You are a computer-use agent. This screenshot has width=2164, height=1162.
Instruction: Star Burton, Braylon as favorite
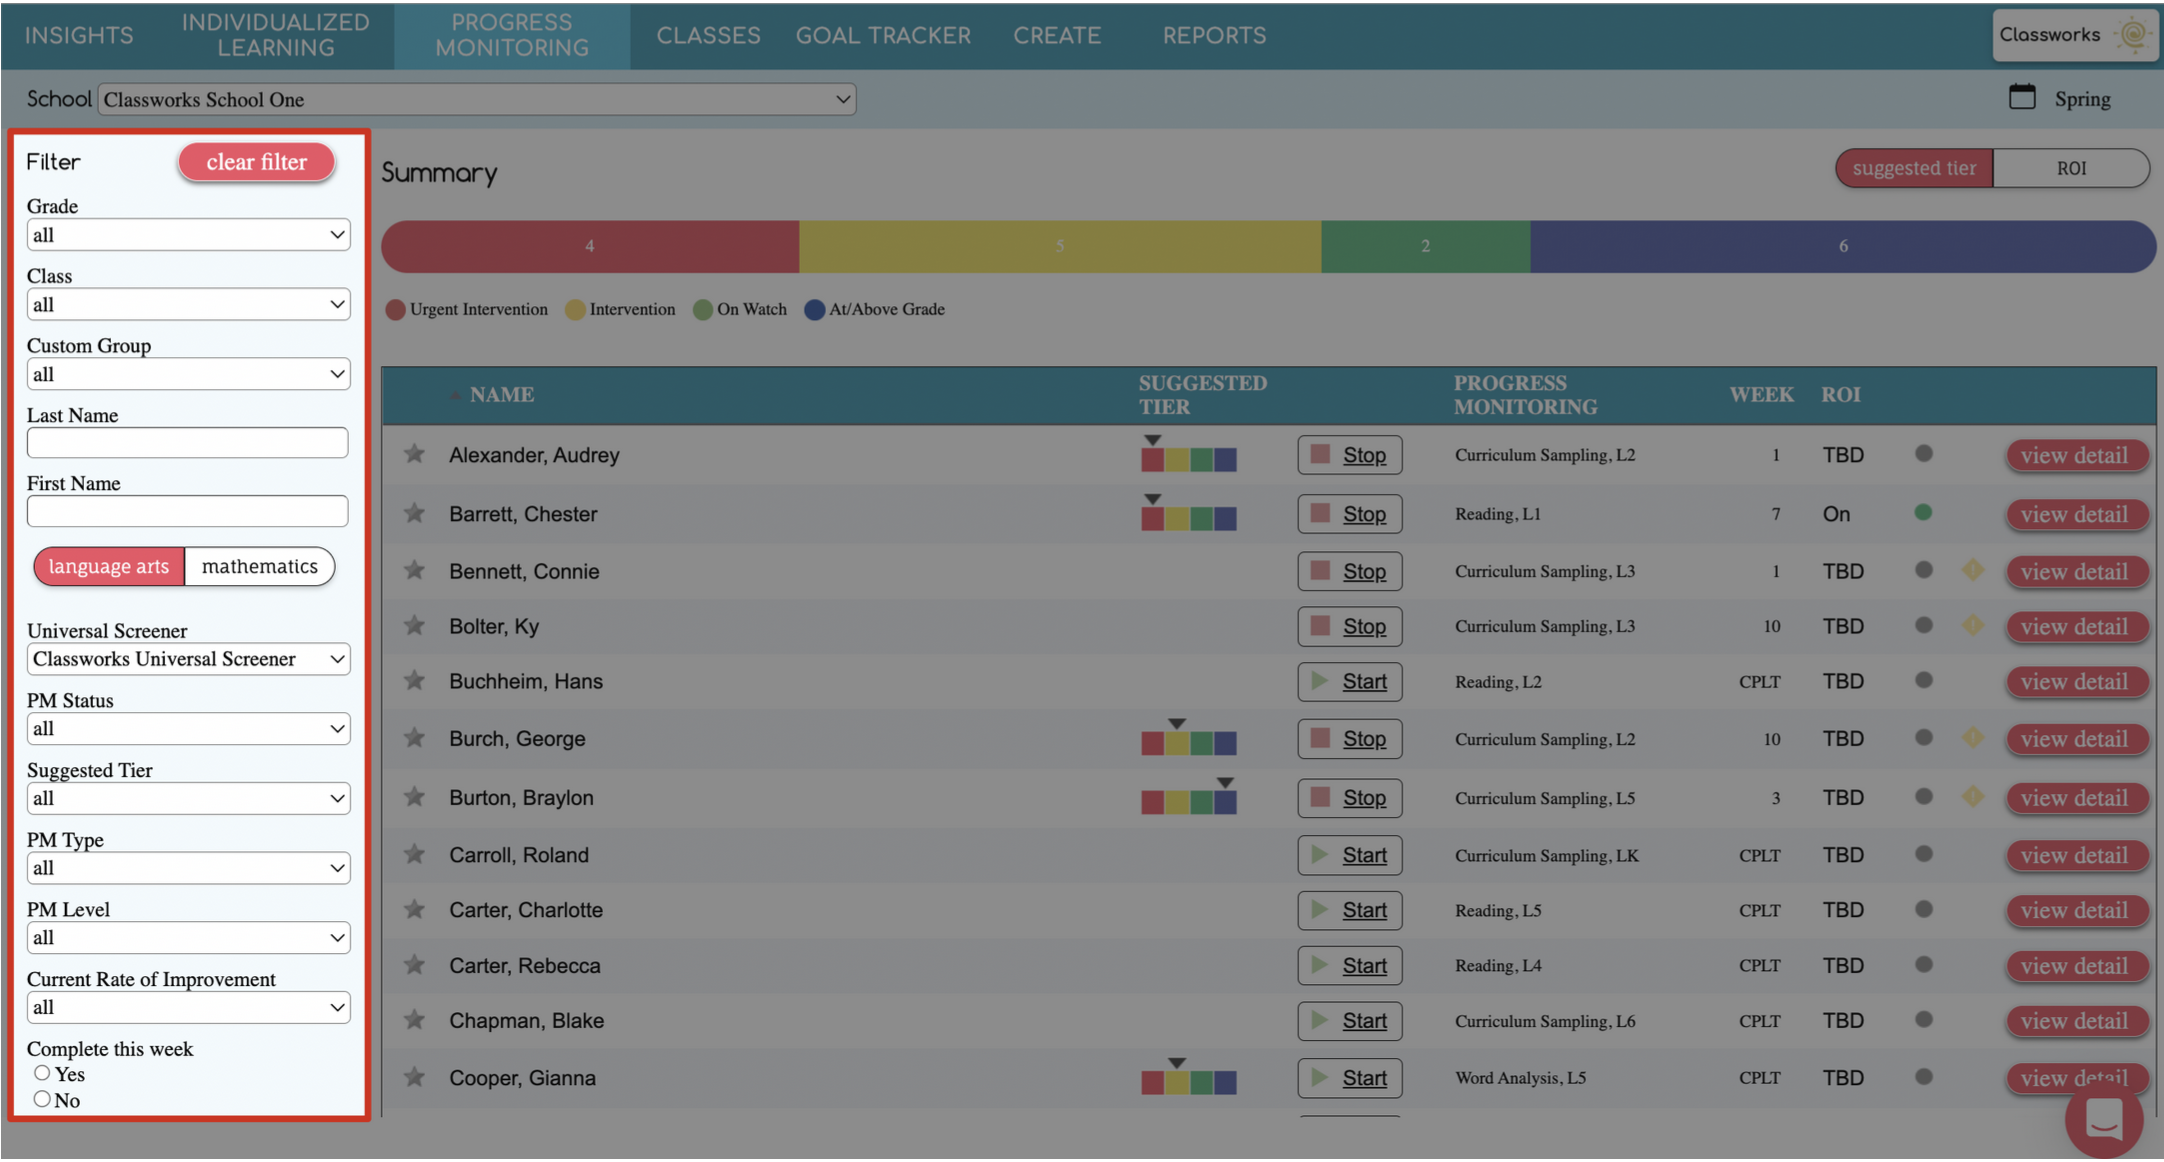coord(414,797)
